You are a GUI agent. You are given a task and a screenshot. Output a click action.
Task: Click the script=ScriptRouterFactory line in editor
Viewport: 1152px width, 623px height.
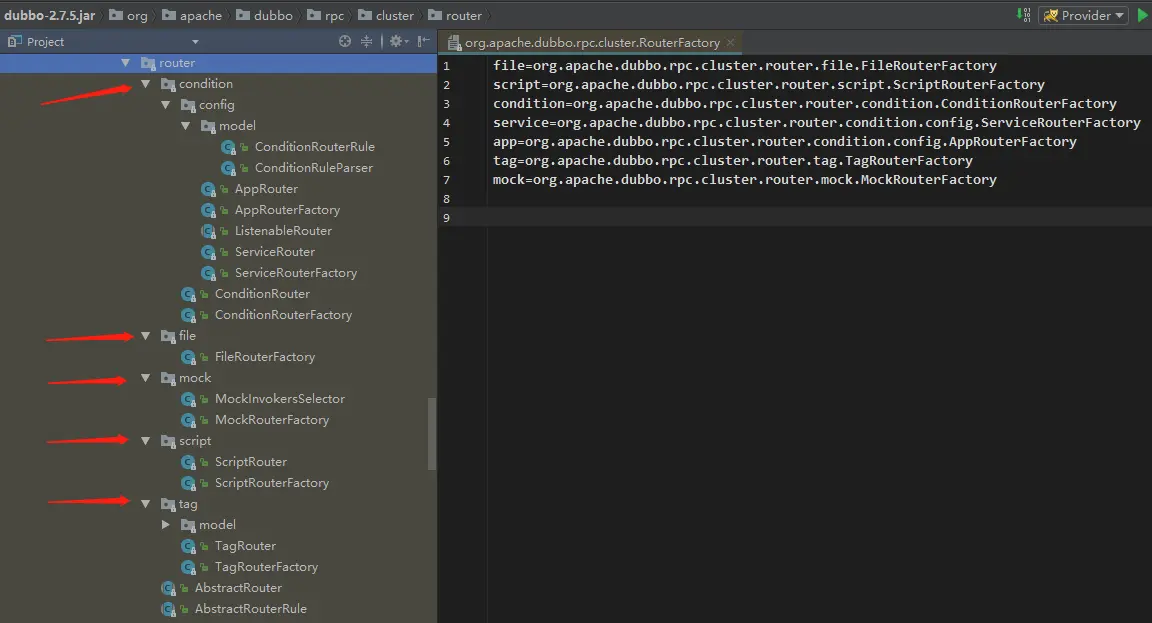point(768,84)
